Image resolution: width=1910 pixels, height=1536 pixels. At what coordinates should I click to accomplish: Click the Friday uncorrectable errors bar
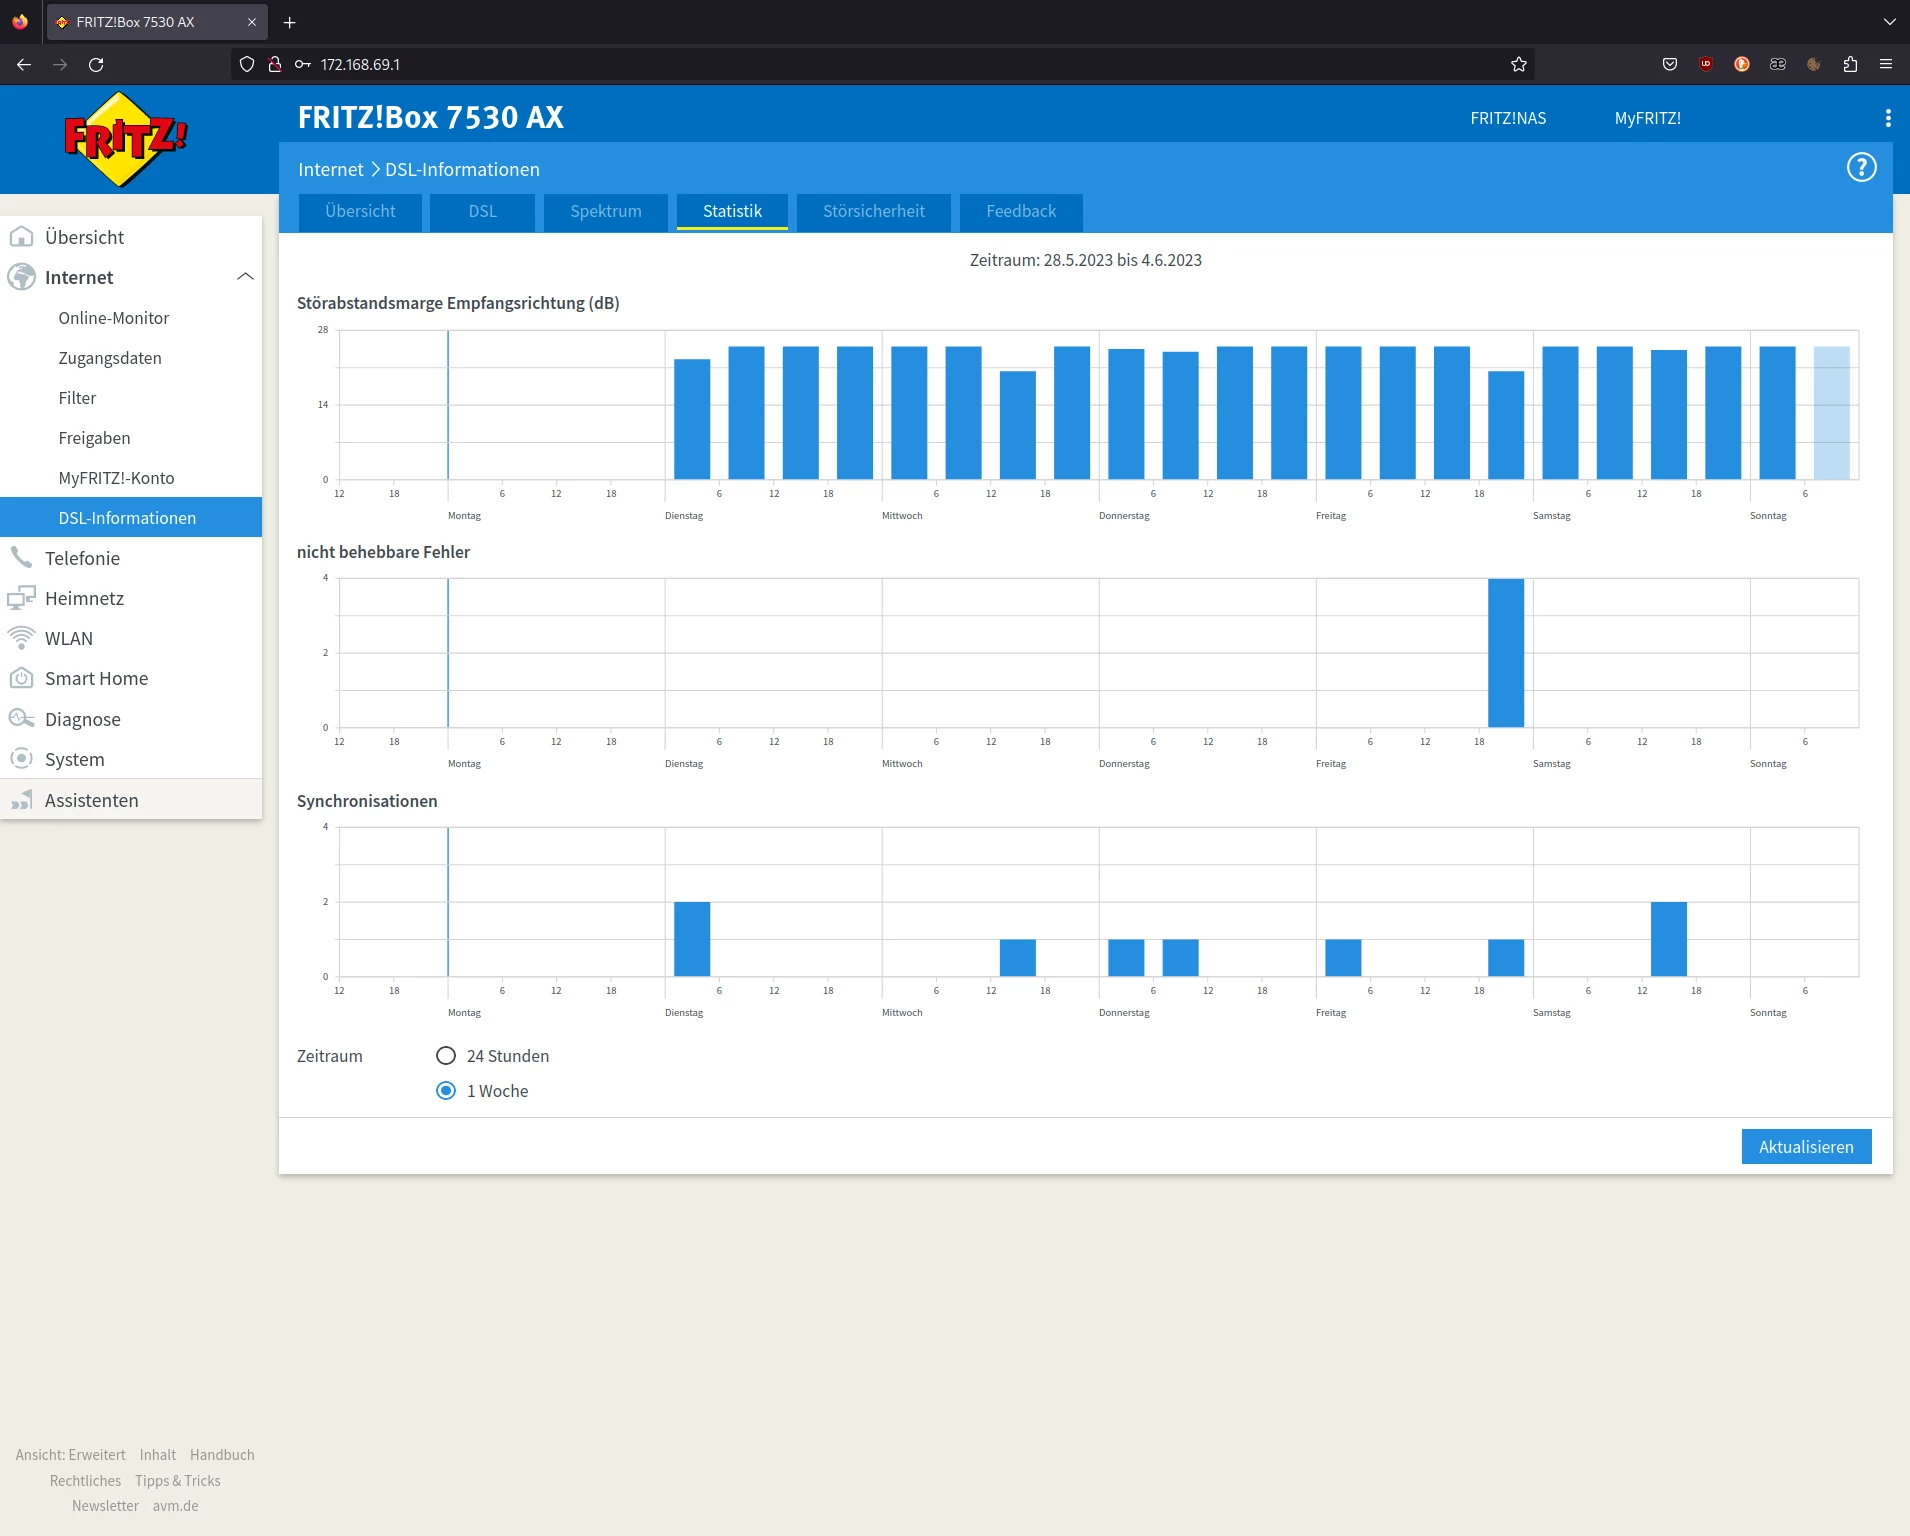[1505, 653]
